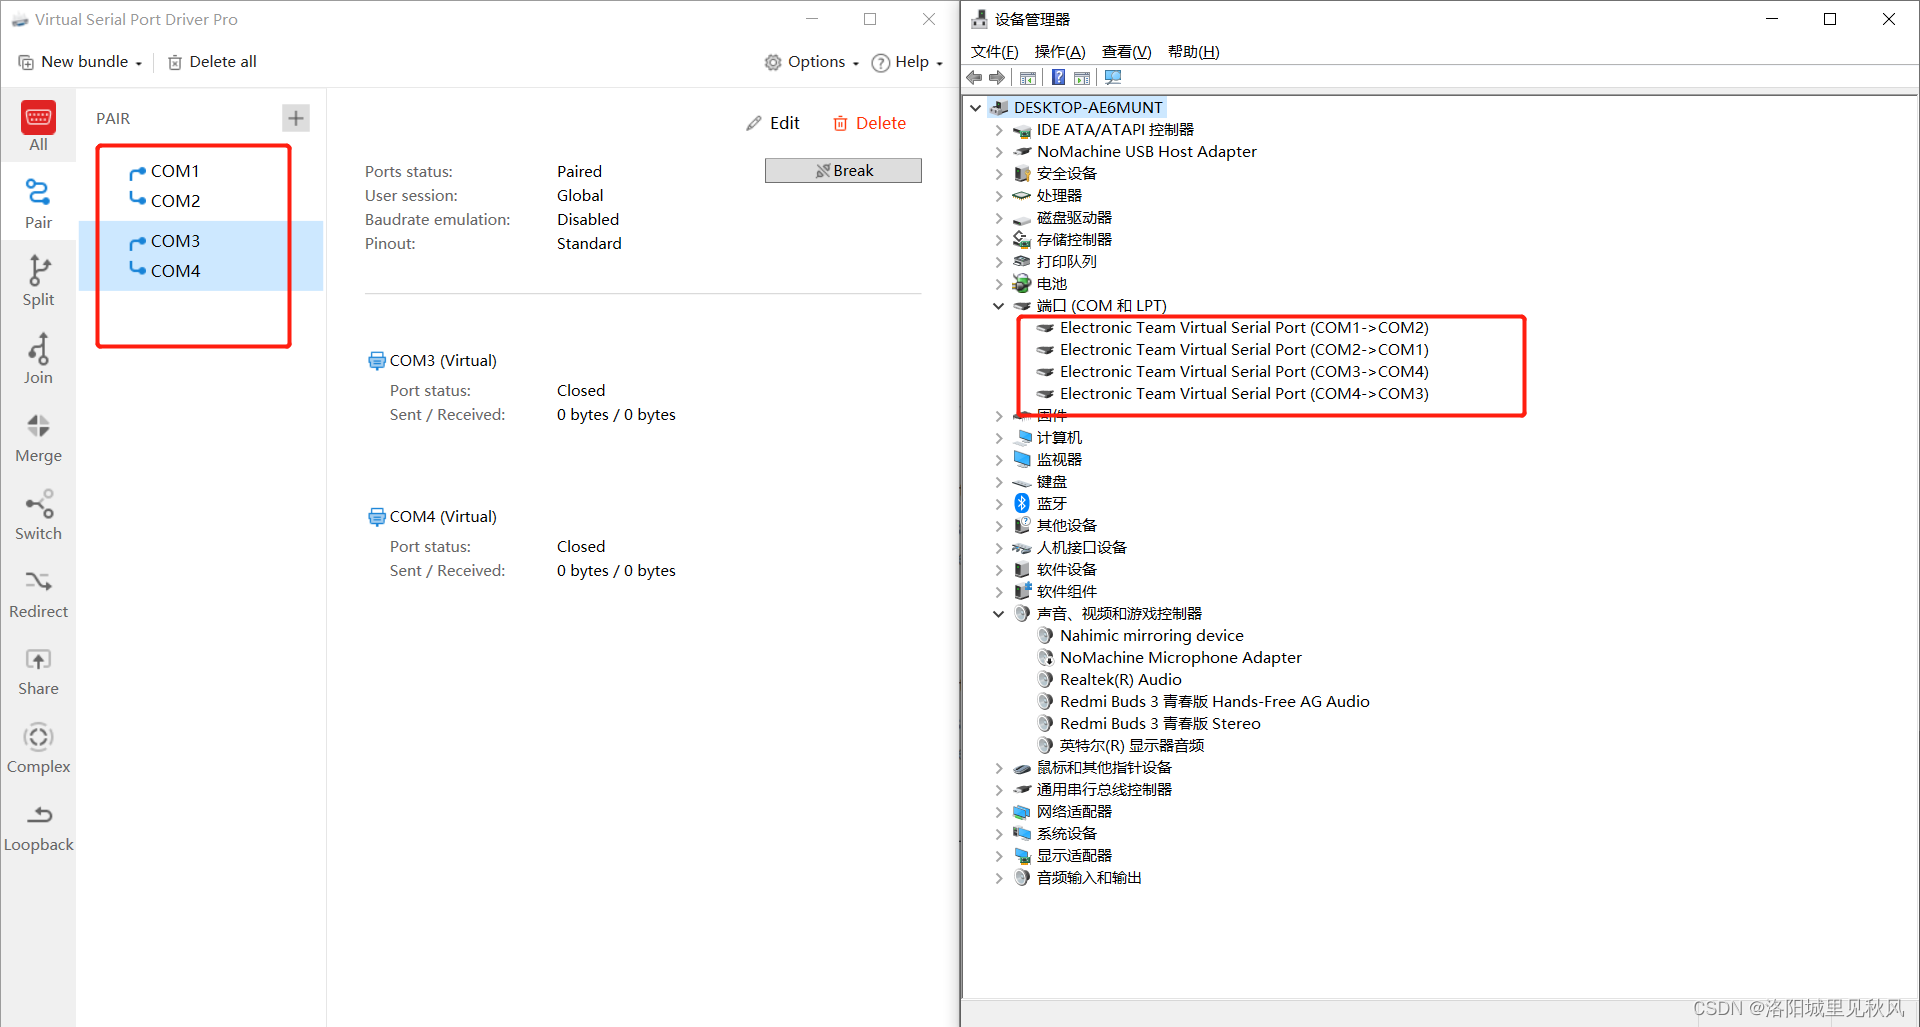Collapse 声音、视频和游戏控制器 node

[998, 614]
